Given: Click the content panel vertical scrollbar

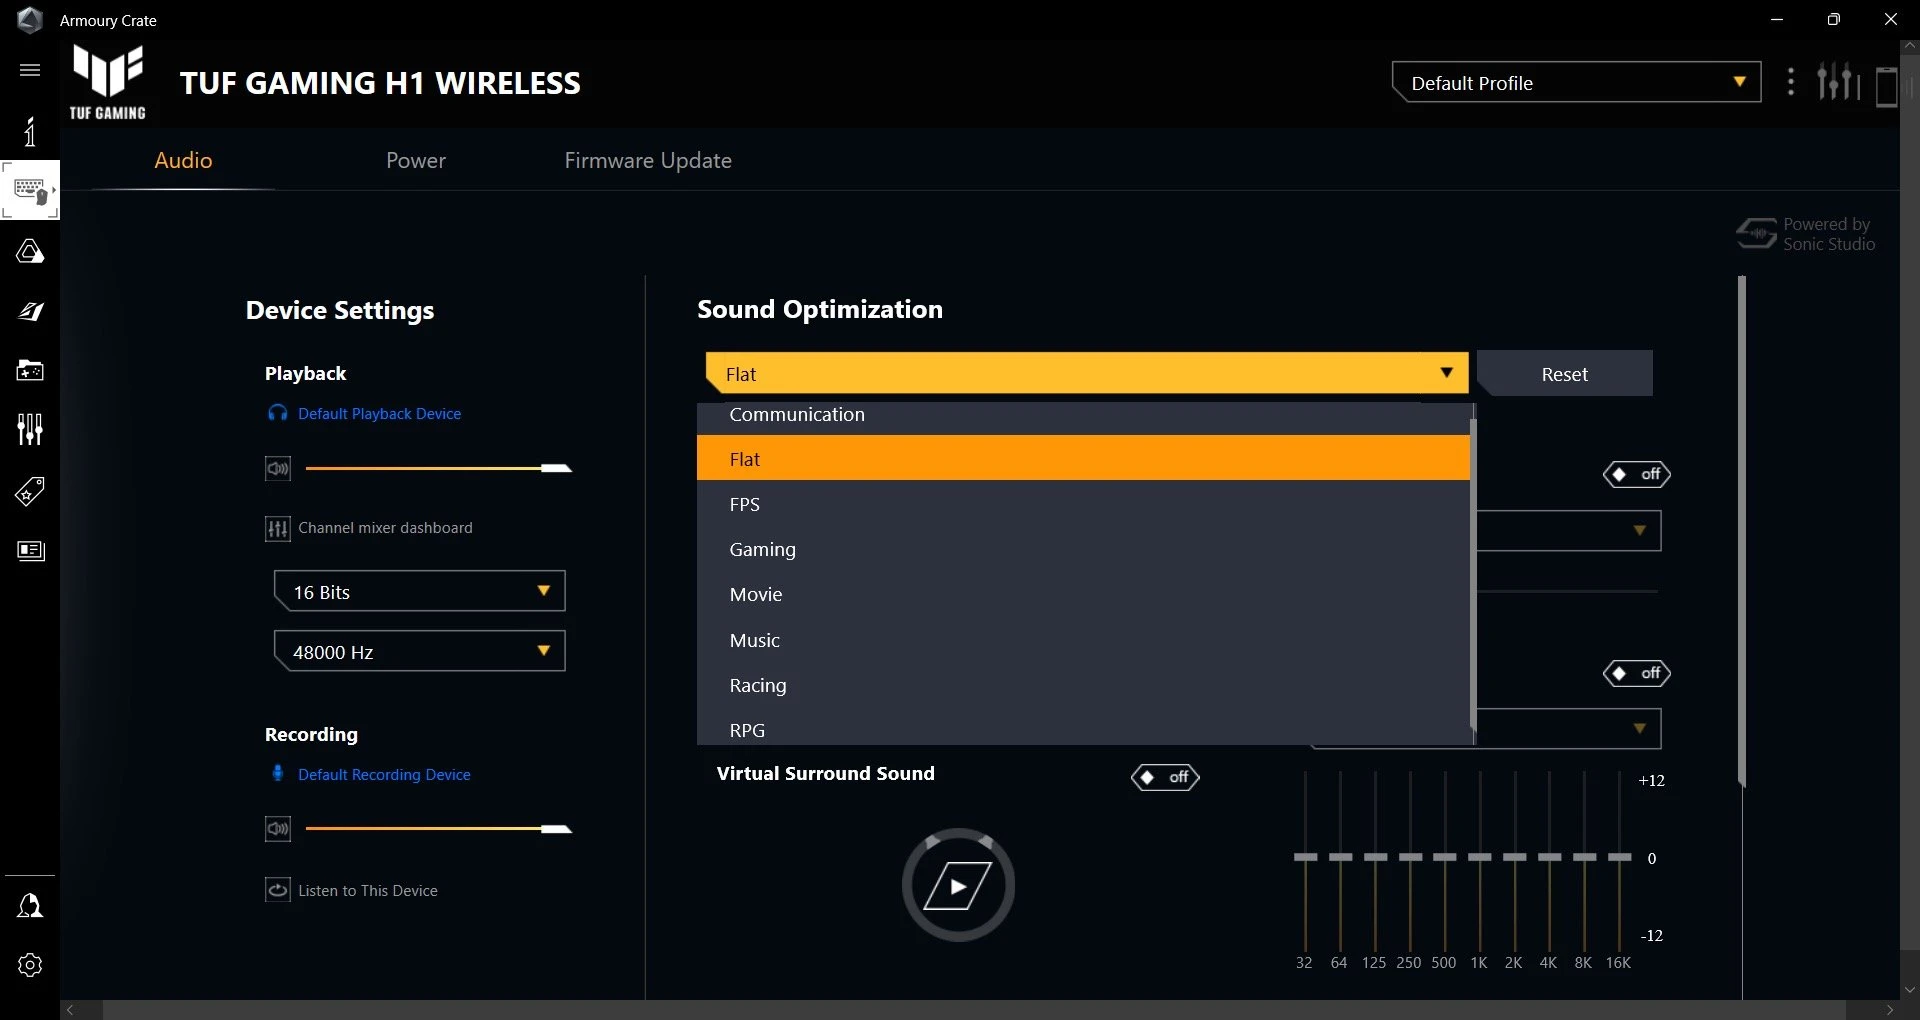Looking at the screenshot, I should (1742, 530).
